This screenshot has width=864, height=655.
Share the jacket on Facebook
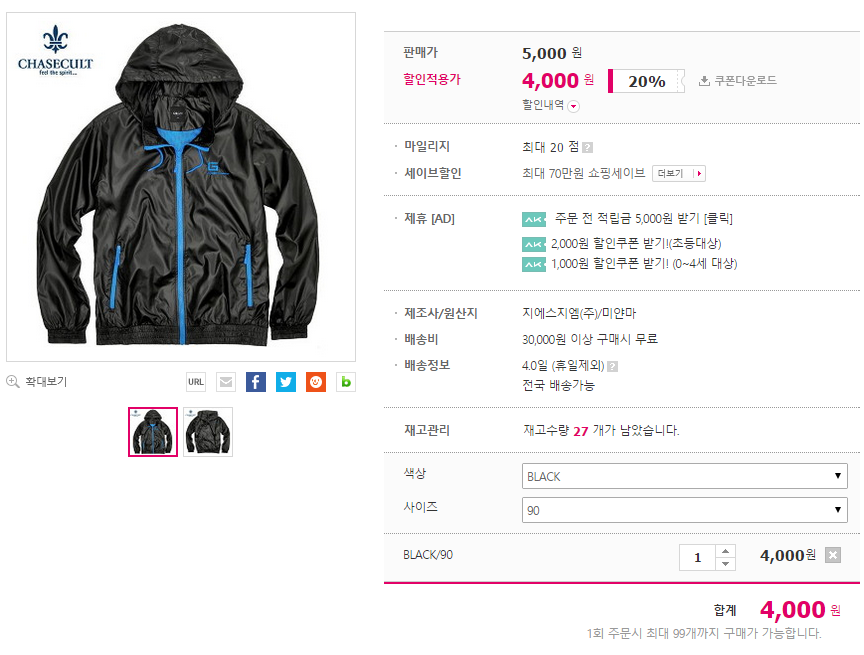[x=256, y=382]
